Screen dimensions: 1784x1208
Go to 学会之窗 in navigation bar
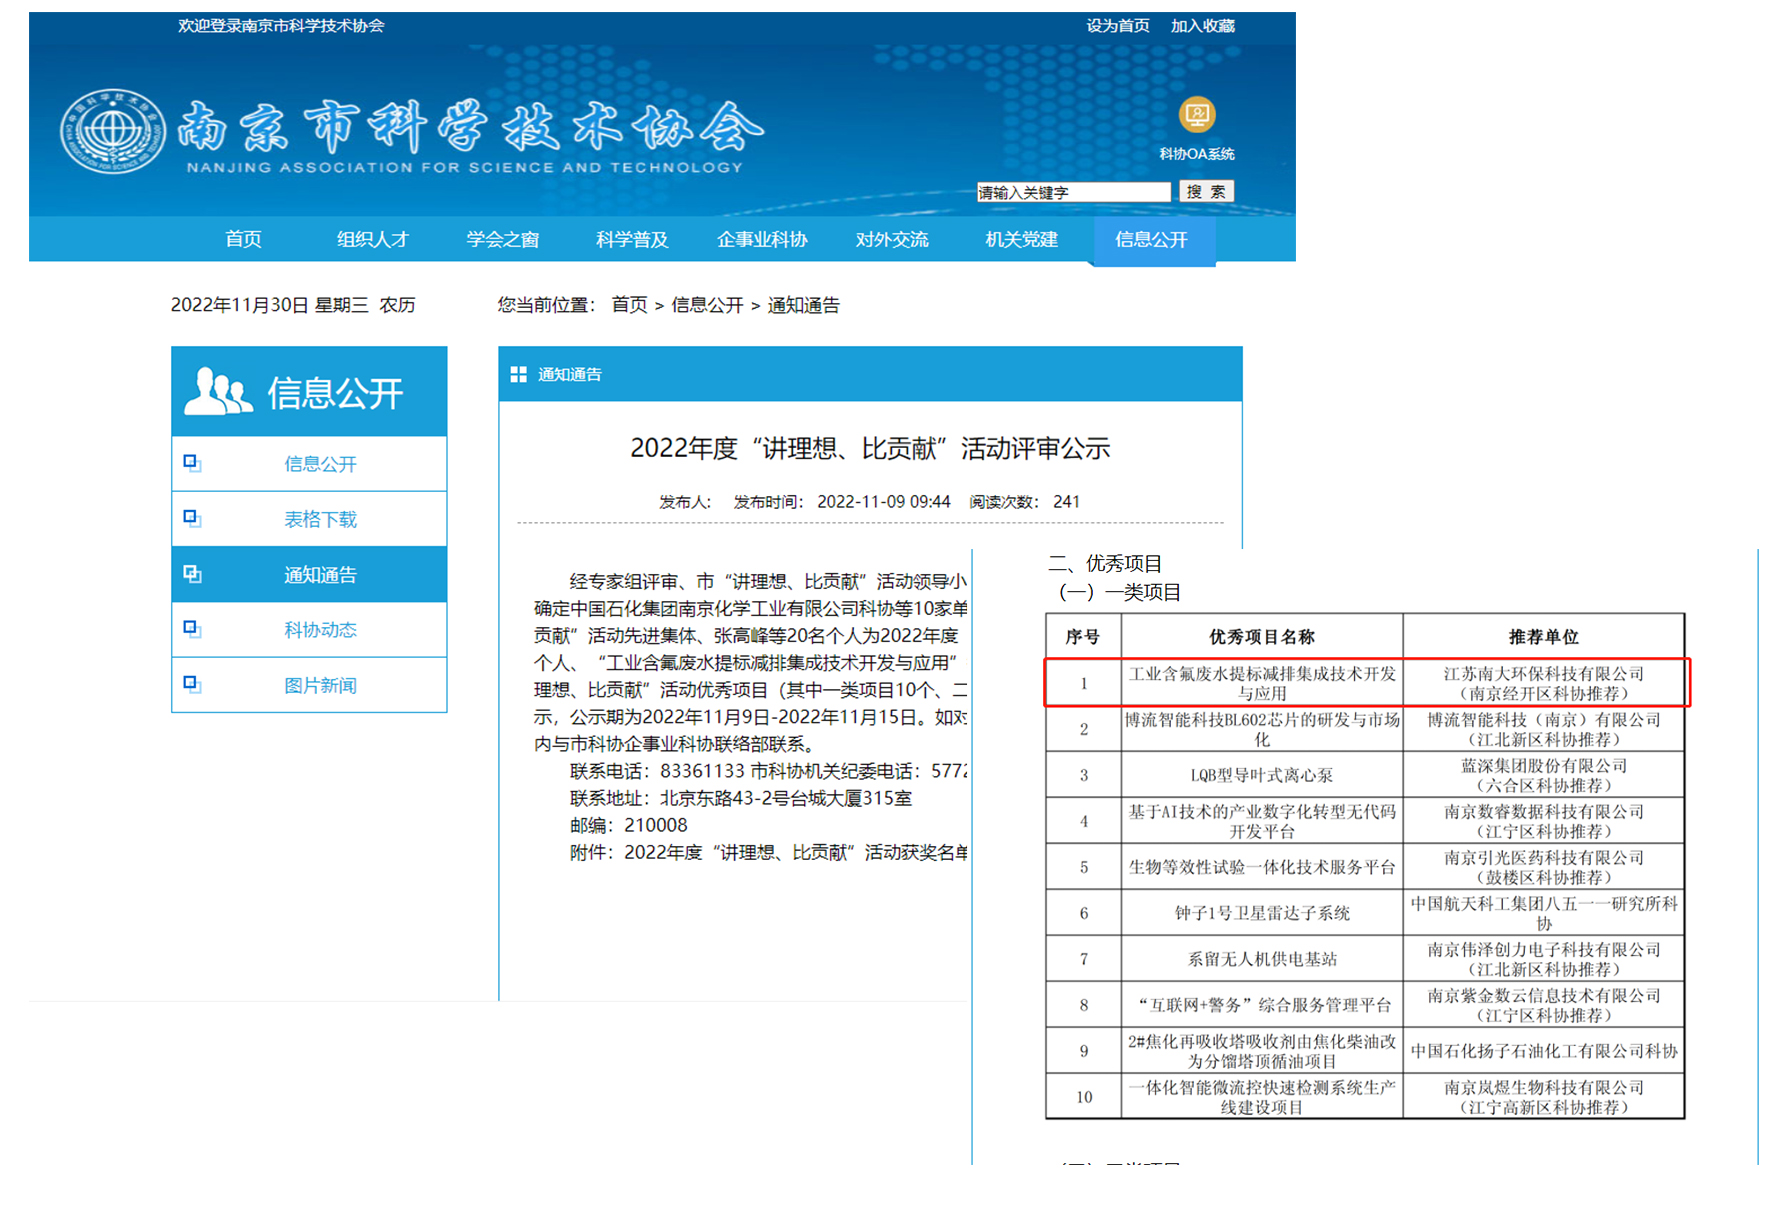pyautogui.click(x=502, y=239)
